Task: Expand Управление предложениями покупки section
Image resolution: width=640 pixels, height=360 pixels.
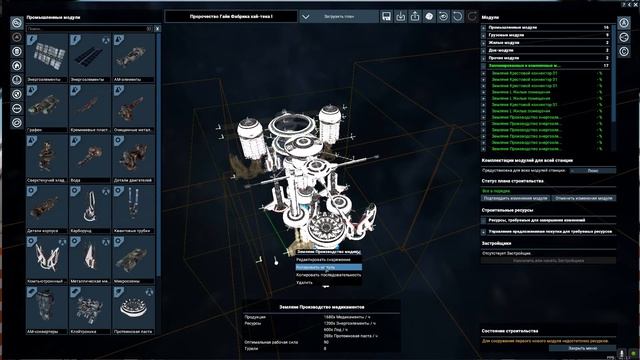Action: coord(483,232)
